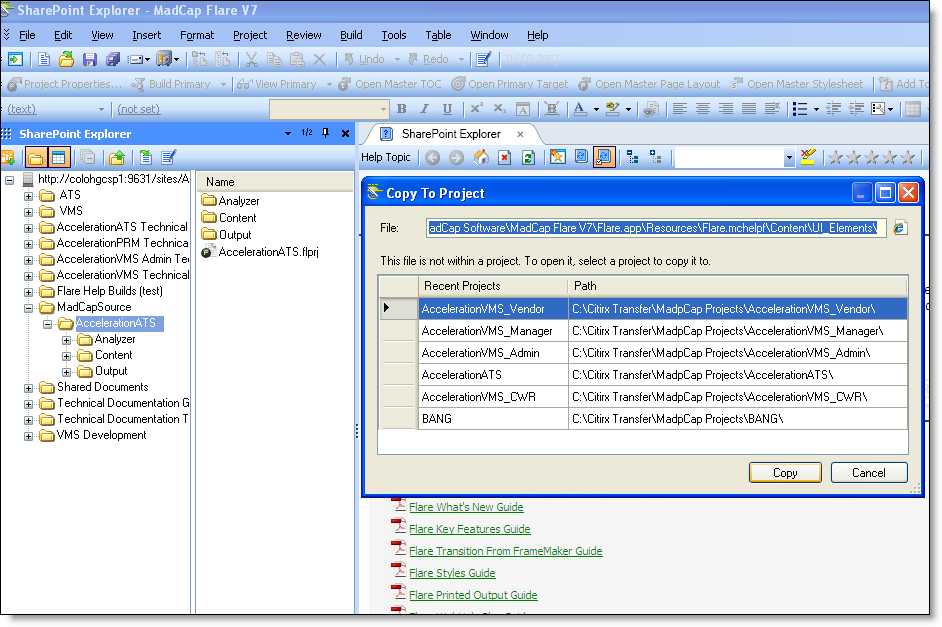Click the Bold formatting icon
Image resolution: width=942 pixels, height=627 pixels.
402,109
